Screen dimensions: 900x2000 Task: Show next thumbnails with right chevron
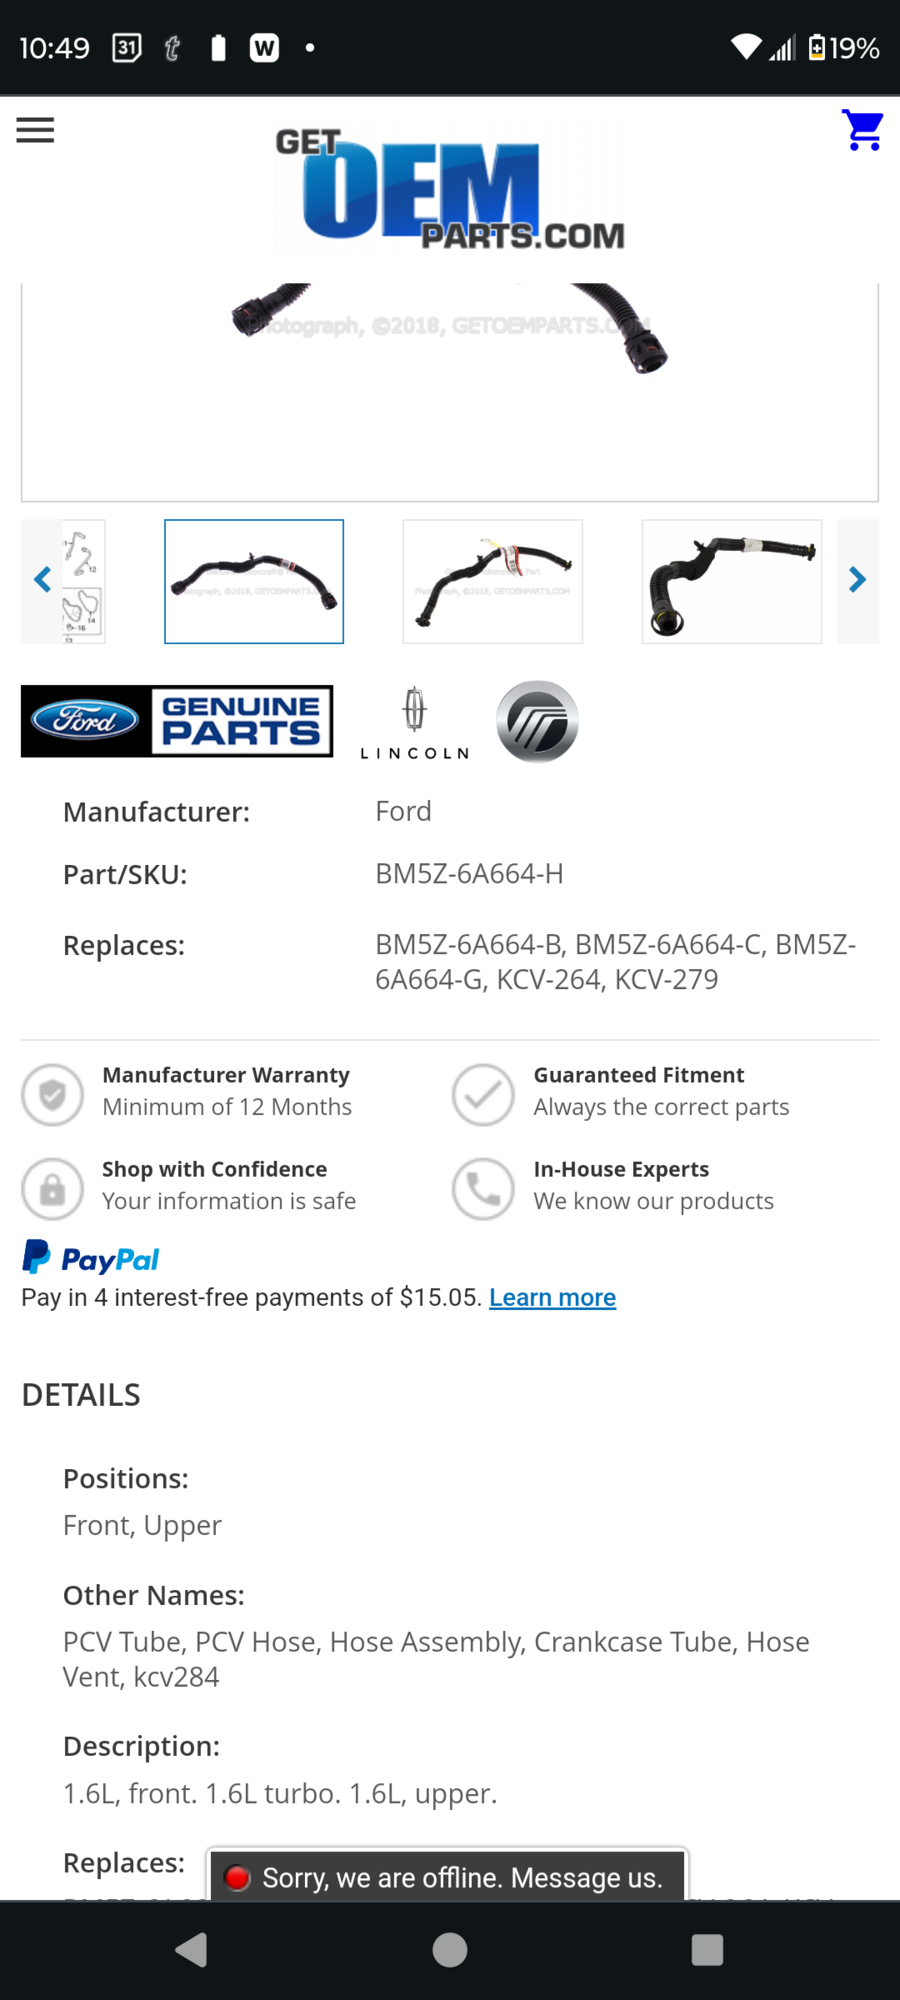(858, 580)
